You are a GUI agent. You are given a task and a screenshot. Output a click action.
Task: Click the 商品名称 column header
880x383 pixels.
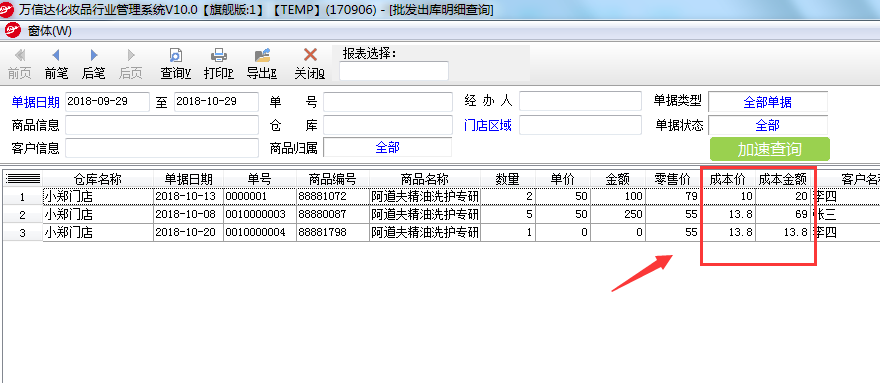425,180
